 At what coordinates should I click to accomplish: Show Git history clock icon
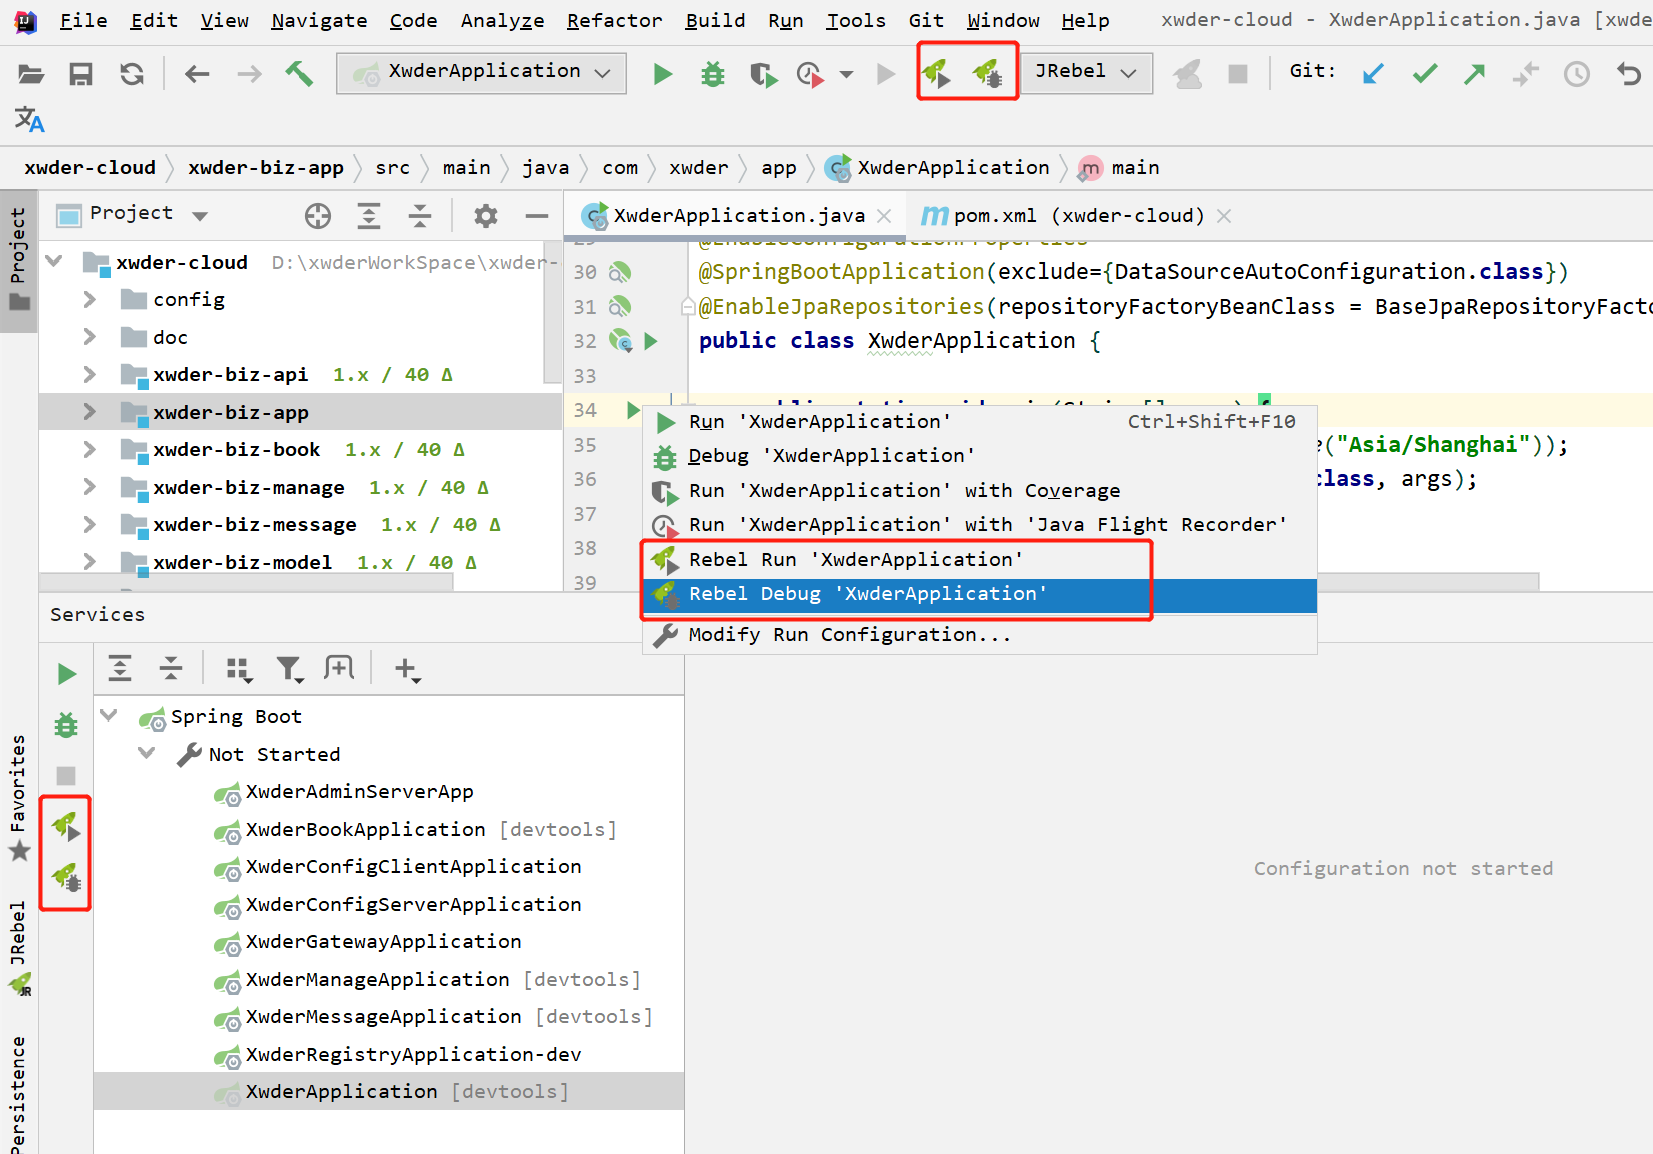pos(1577,73)
